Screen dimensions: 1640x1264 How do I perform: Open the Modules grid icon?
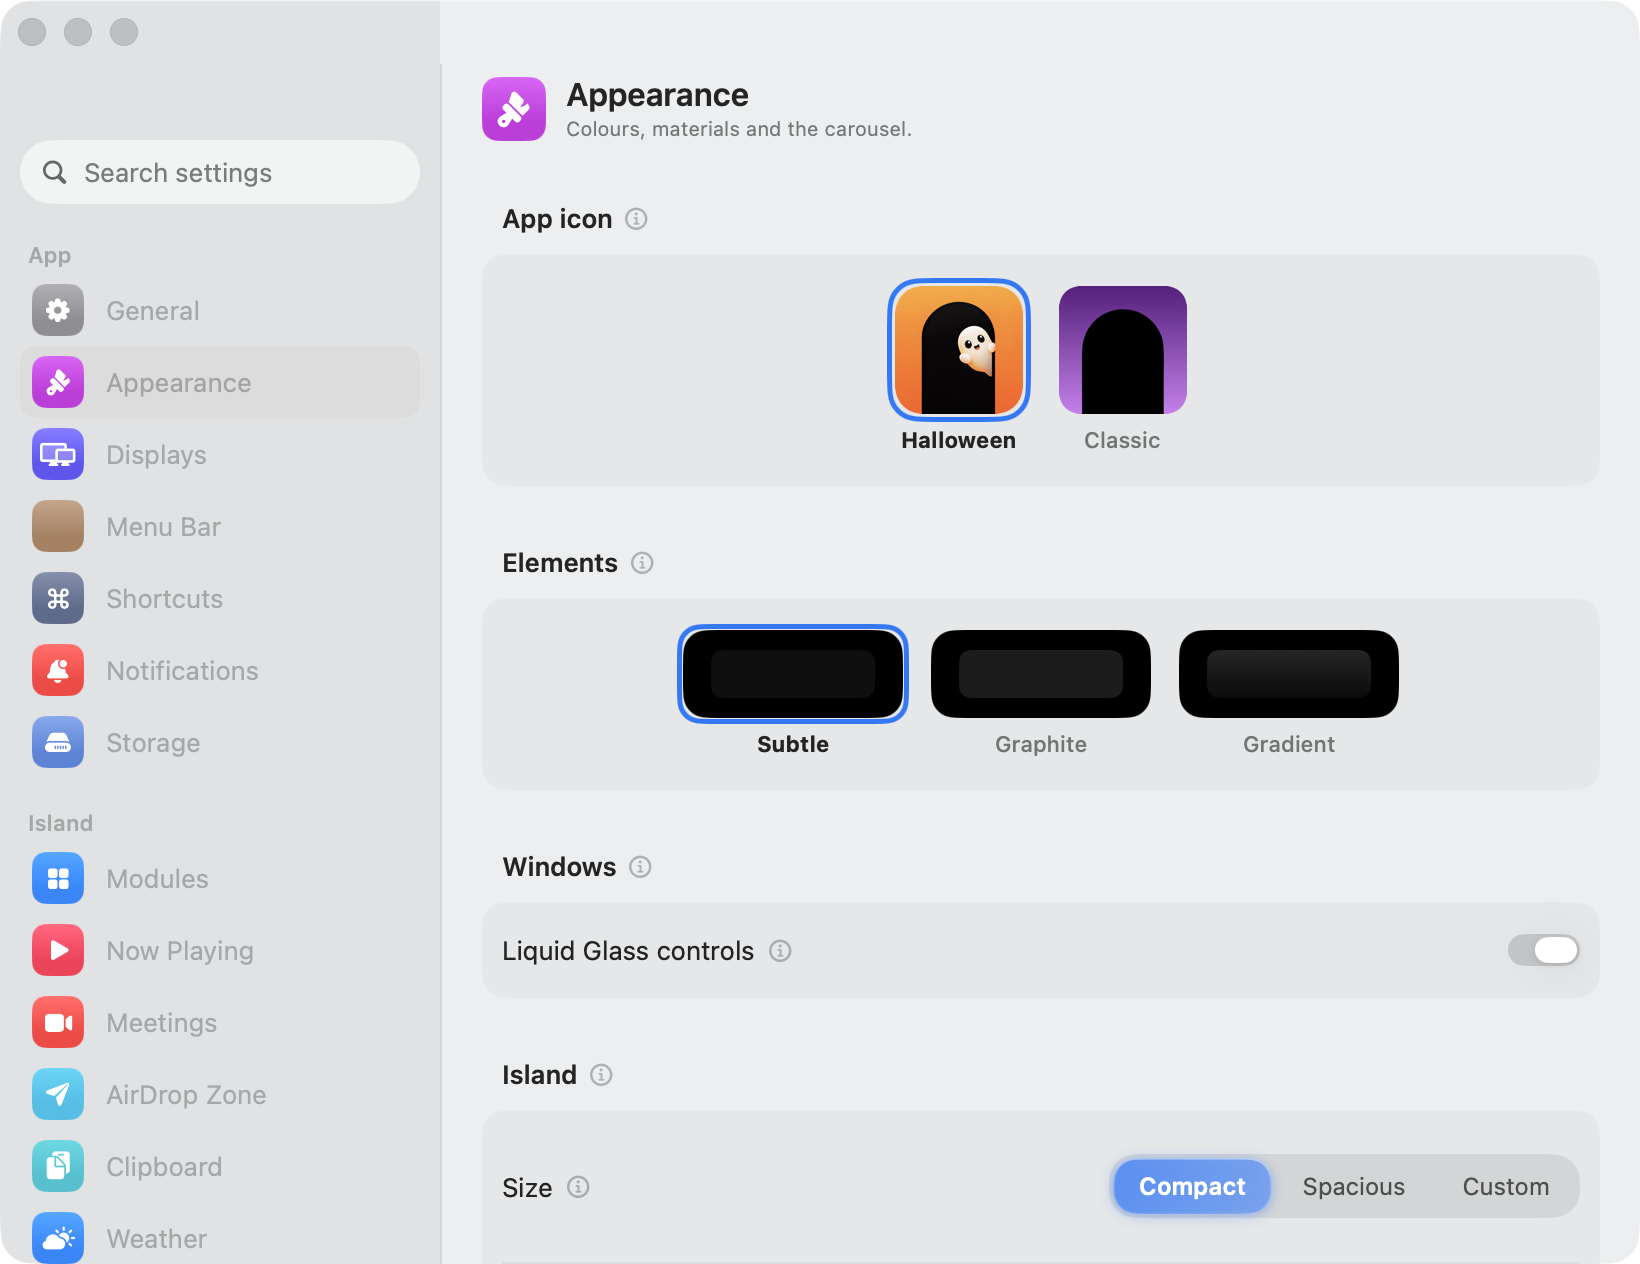(x=58, y=878)
